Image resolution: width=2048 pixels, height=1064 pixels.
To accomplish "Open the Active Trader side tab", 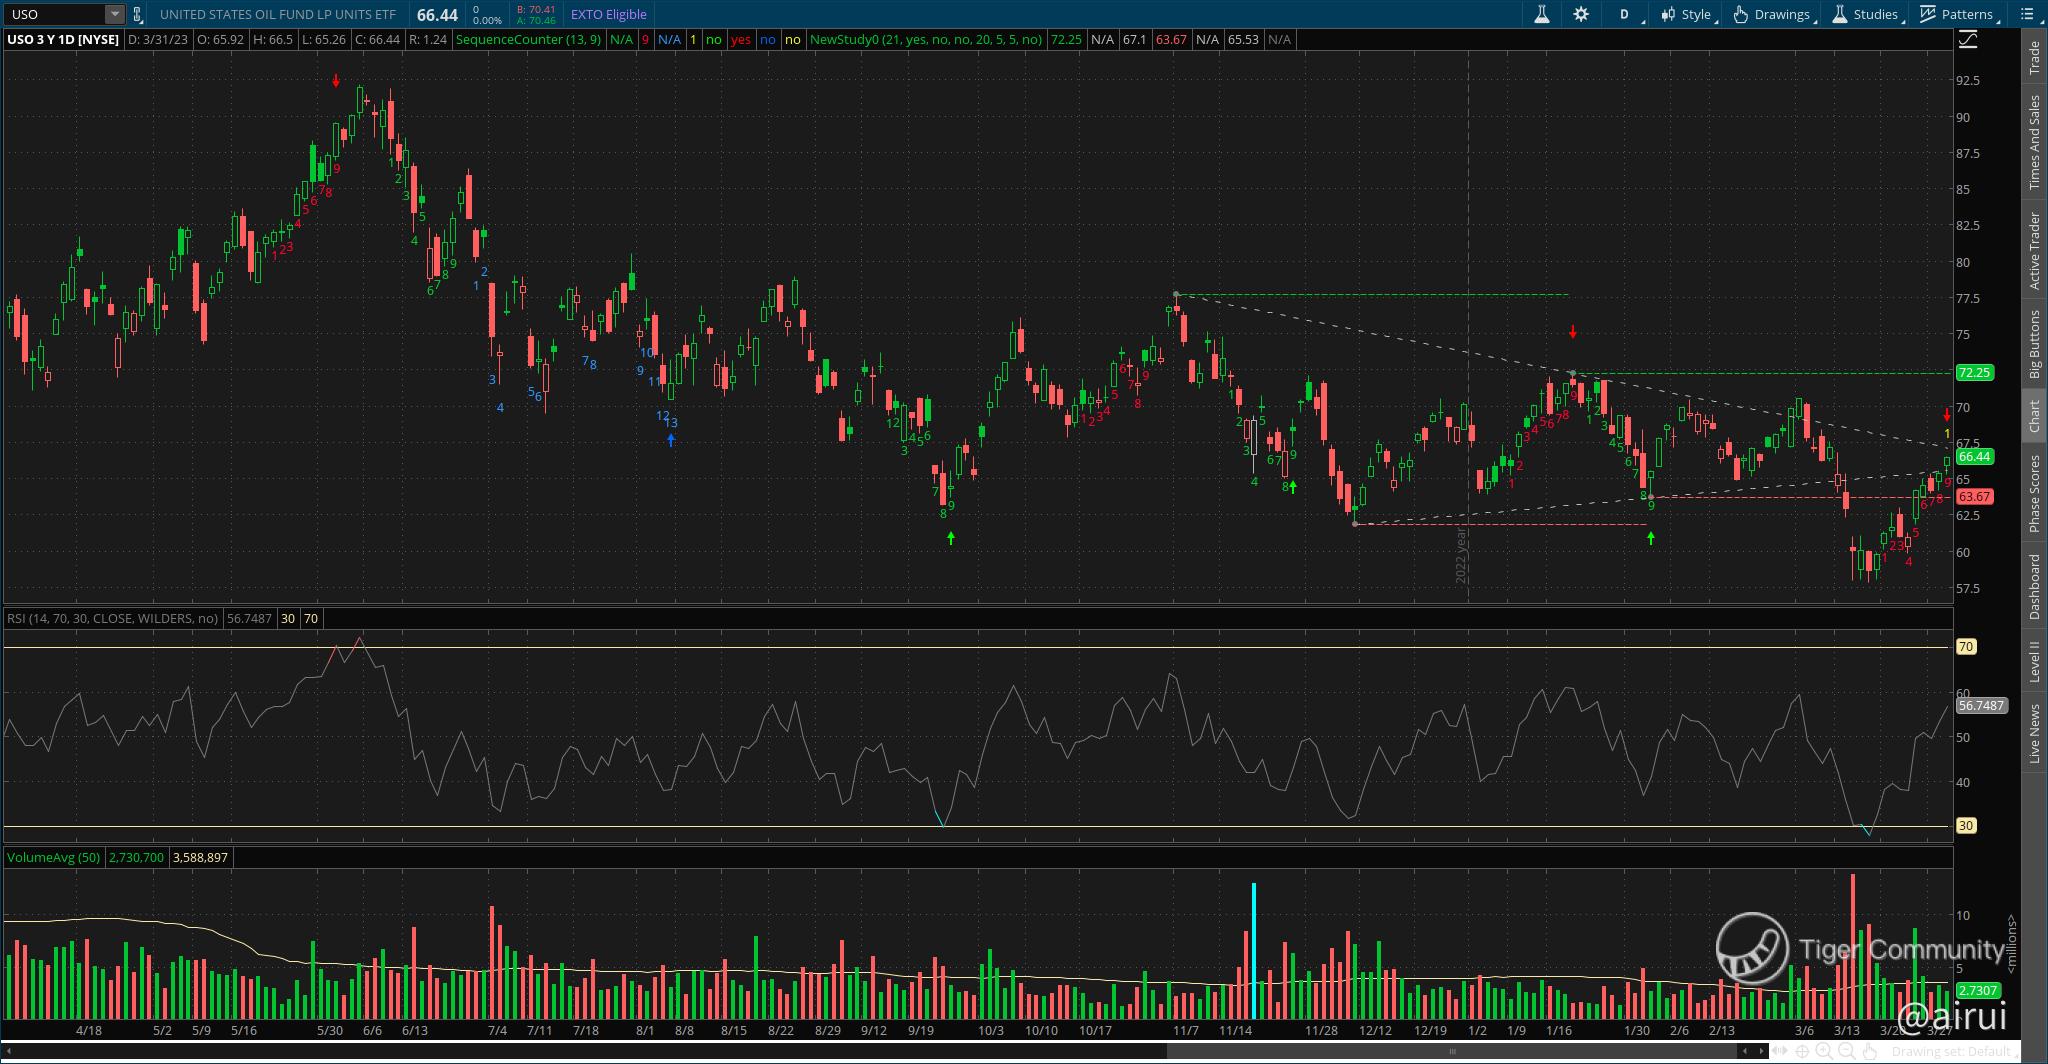I will click(2034, 251).
